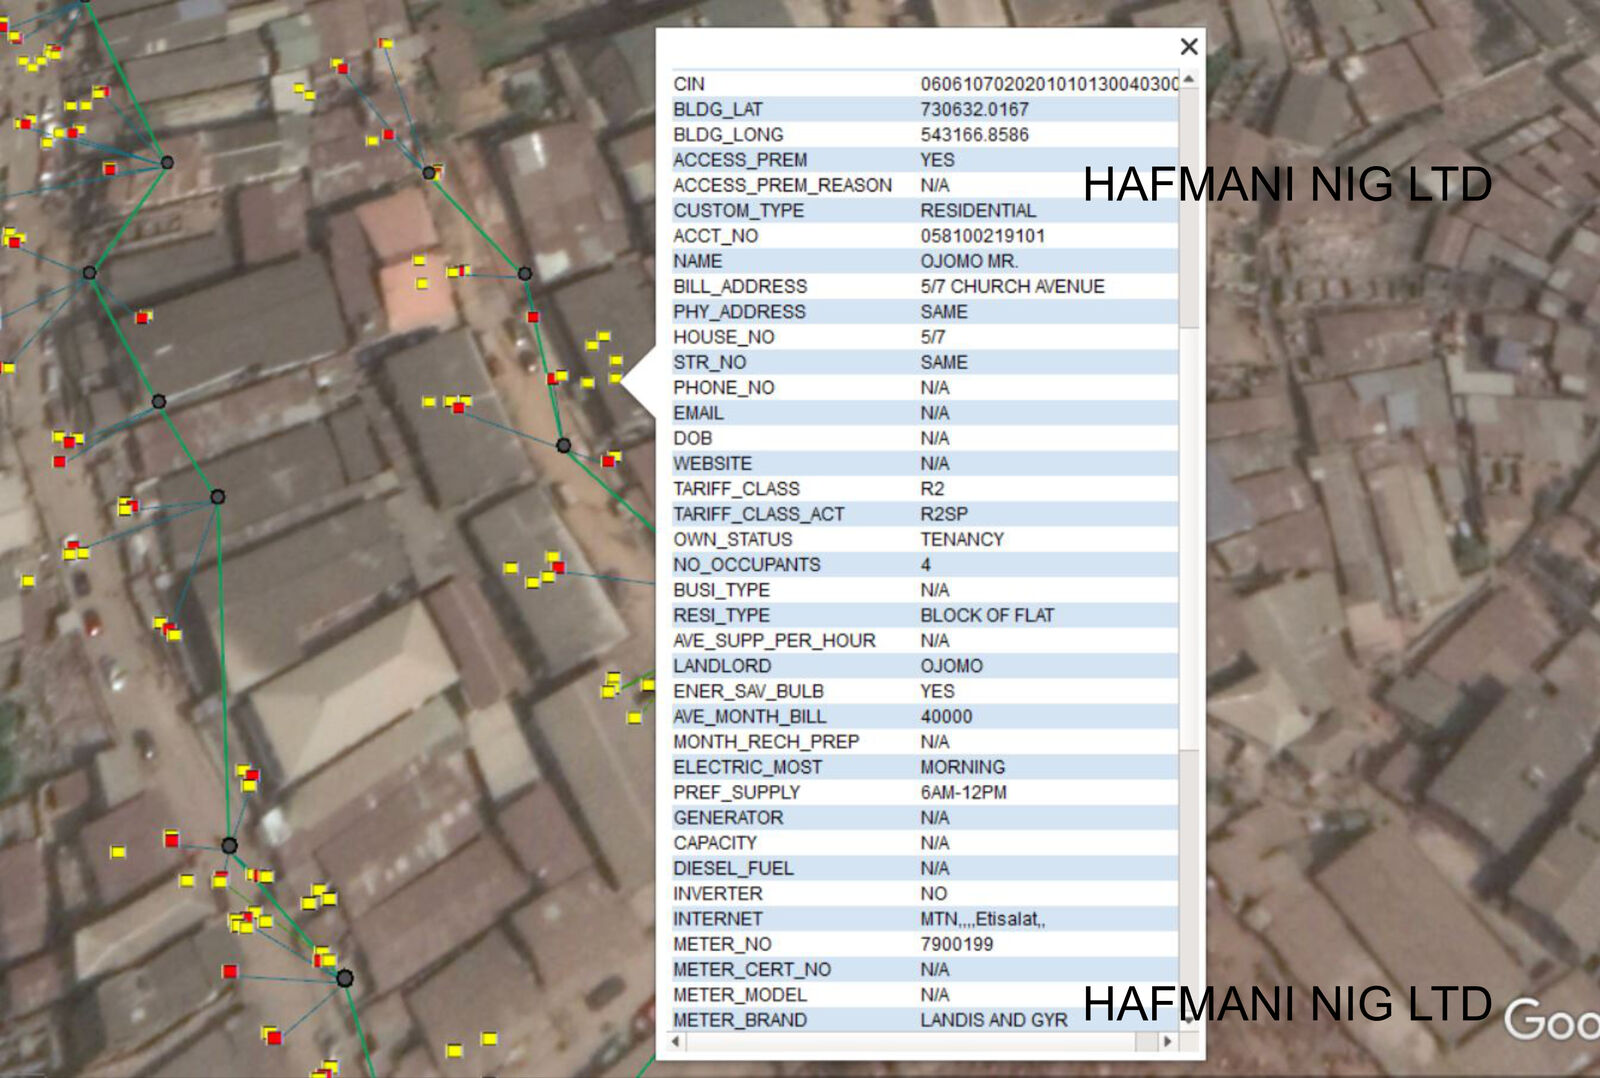Close the customer info popup
The height and width of the screenshot is (1078, 1600).
coord(1188,46)
